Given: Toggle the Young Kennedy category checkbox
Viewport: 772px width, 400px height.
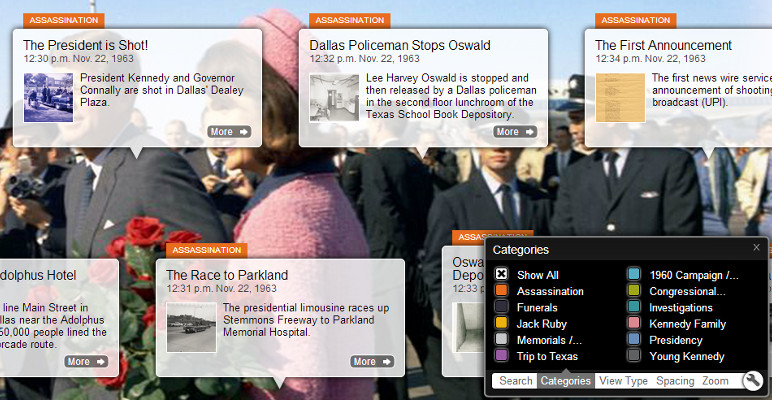Looking at the screenshot, I should coord(634,356).
